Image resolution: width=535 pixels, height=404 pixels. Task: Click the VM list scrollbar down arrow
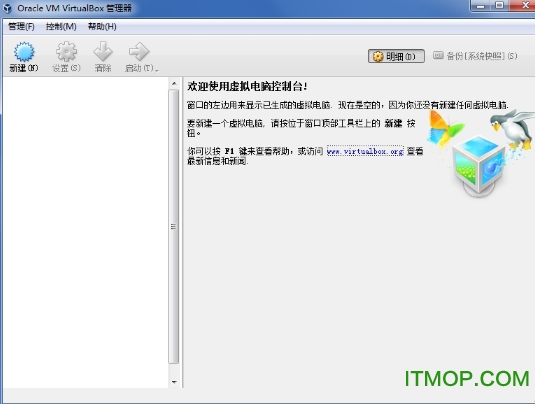coord(174,382)
